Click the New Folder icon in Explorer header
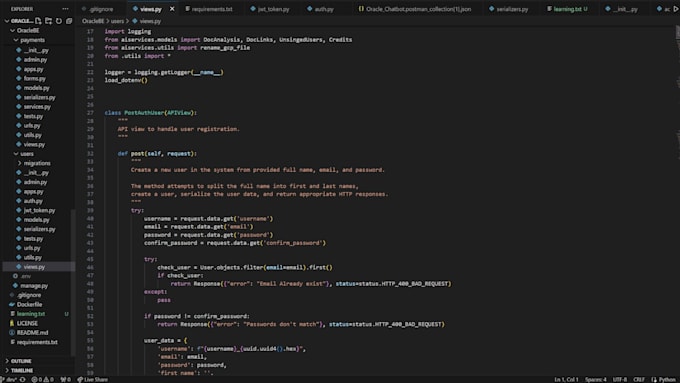 pyautogui.click(x=48, y=21)
